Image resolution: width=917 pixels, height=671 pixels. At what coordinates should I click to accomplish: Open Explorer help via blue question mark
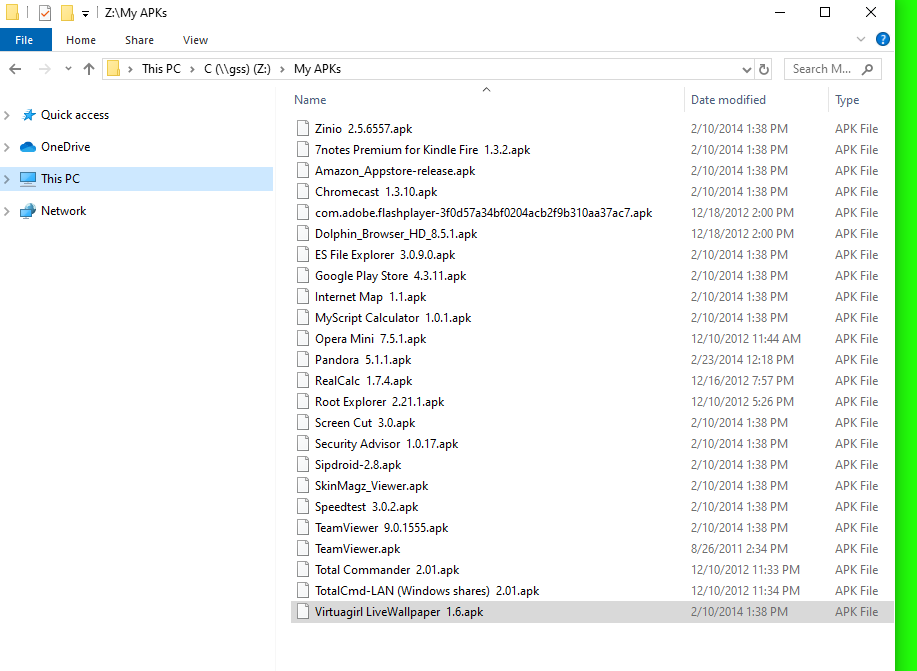(883, 40)
